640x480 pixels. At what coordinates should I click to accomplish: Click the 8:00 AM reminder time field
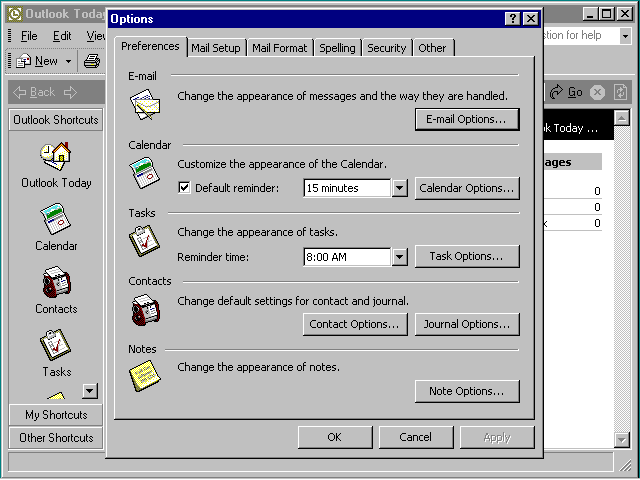[x=347, y=257]
